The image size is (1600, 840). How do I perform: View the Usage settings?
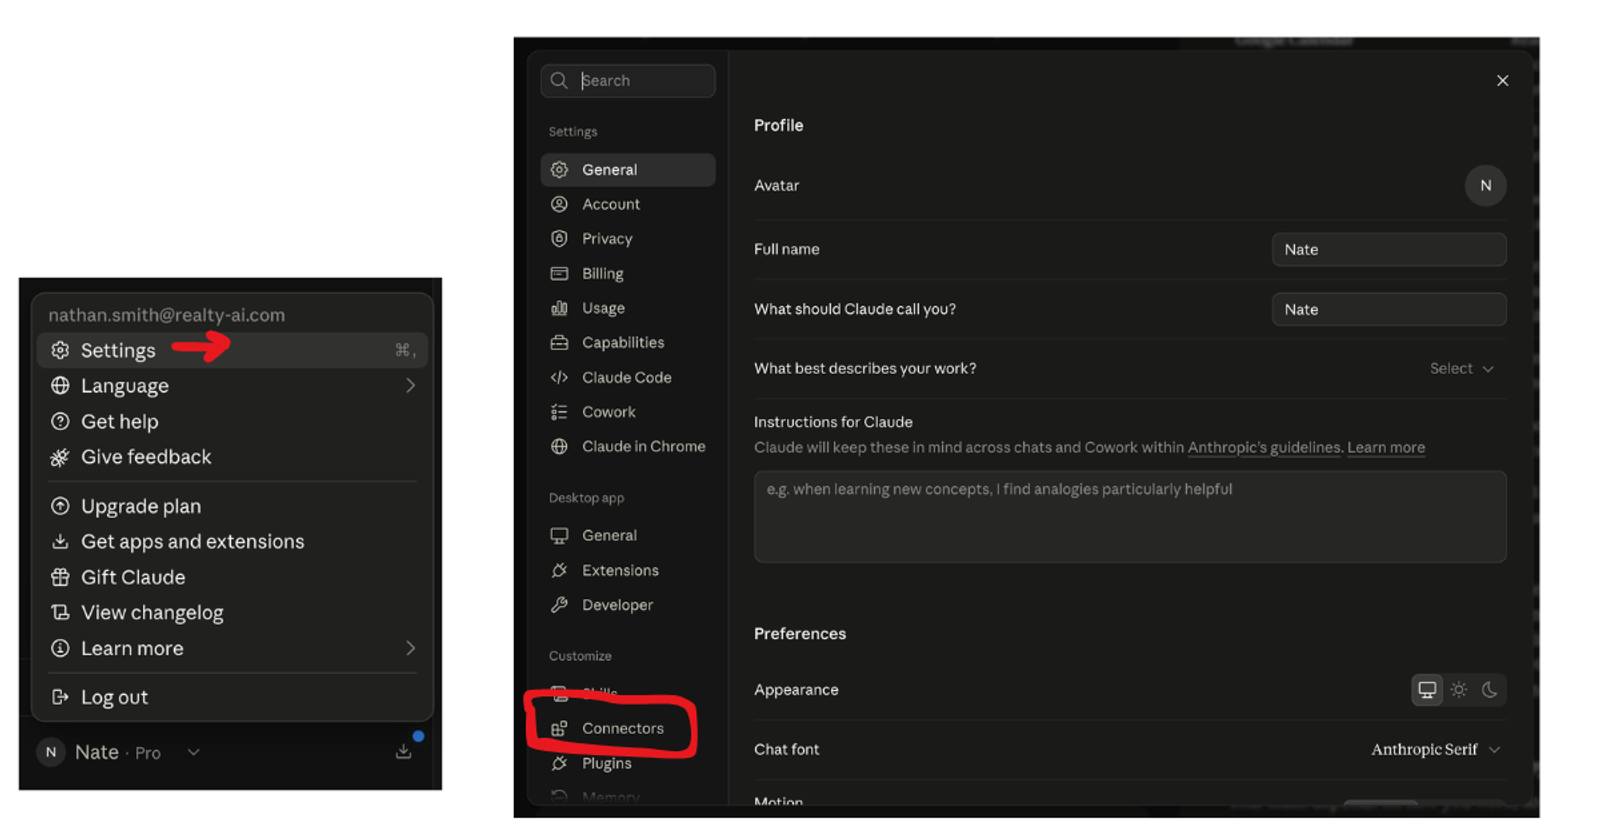click(628, 308)
